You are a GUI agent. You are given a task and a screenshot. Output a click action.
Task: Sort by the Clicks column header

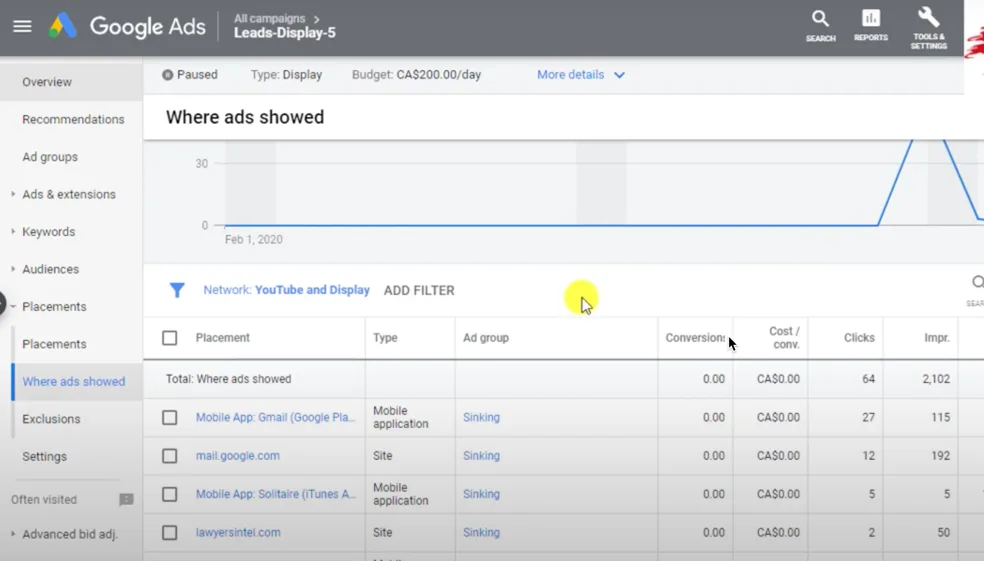pos(859,338)
